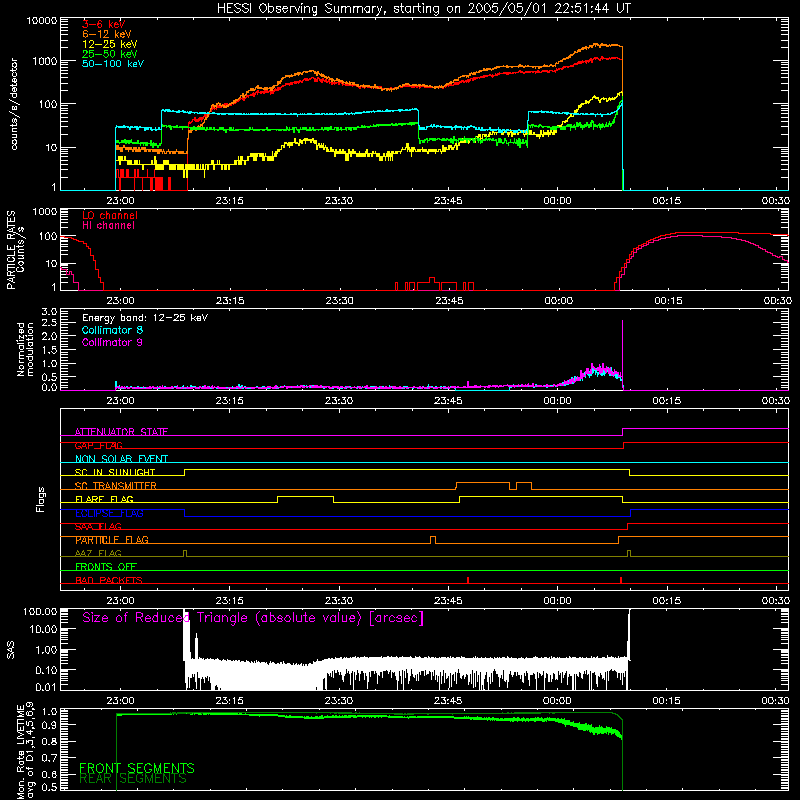Click the ATTENUATOR_STATE flag label

[x=121, y=432]
